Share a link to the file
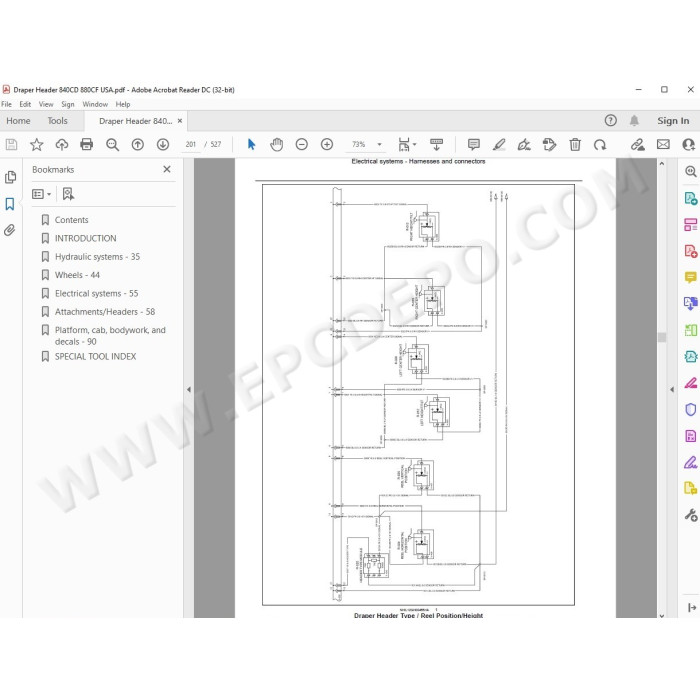This screenshot has height=700, width=700. coord(638,144)
